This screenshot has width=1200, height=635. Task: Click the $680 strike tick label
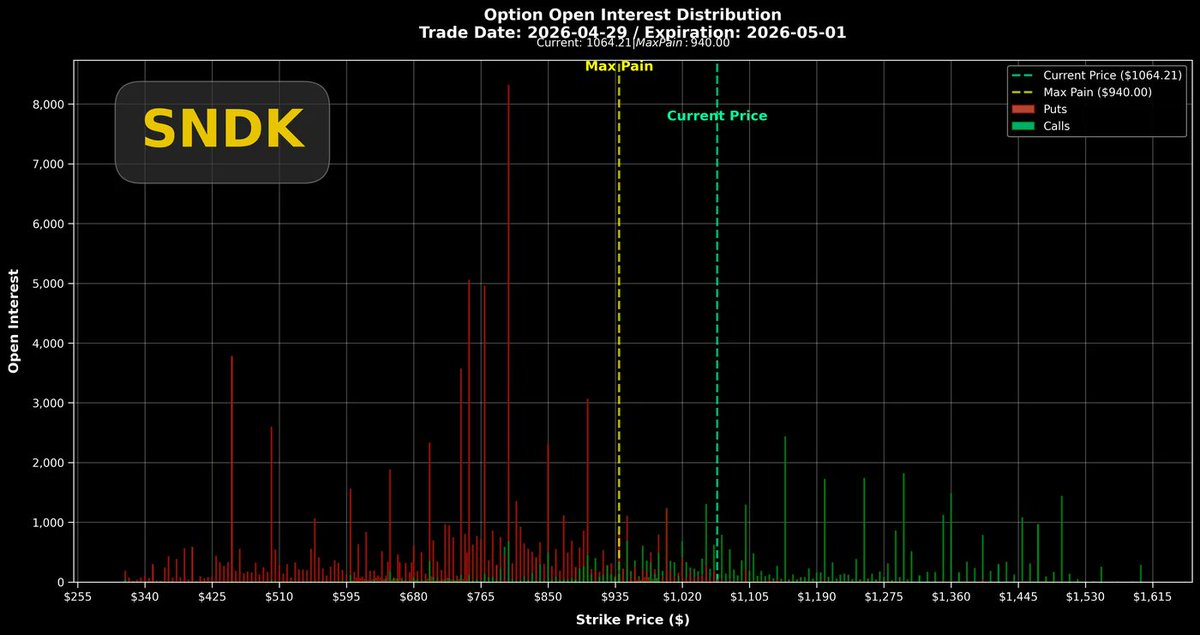[414, 598]
